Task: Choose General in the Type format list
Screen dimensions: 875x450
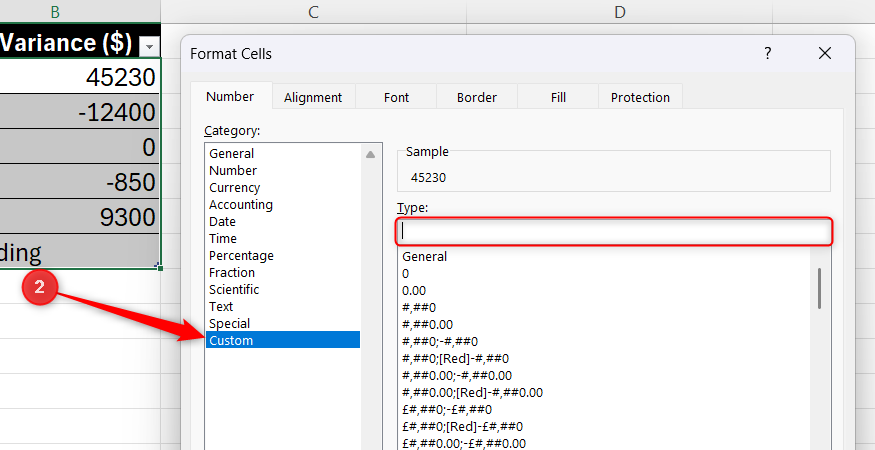Action: (x=606, y=257)
